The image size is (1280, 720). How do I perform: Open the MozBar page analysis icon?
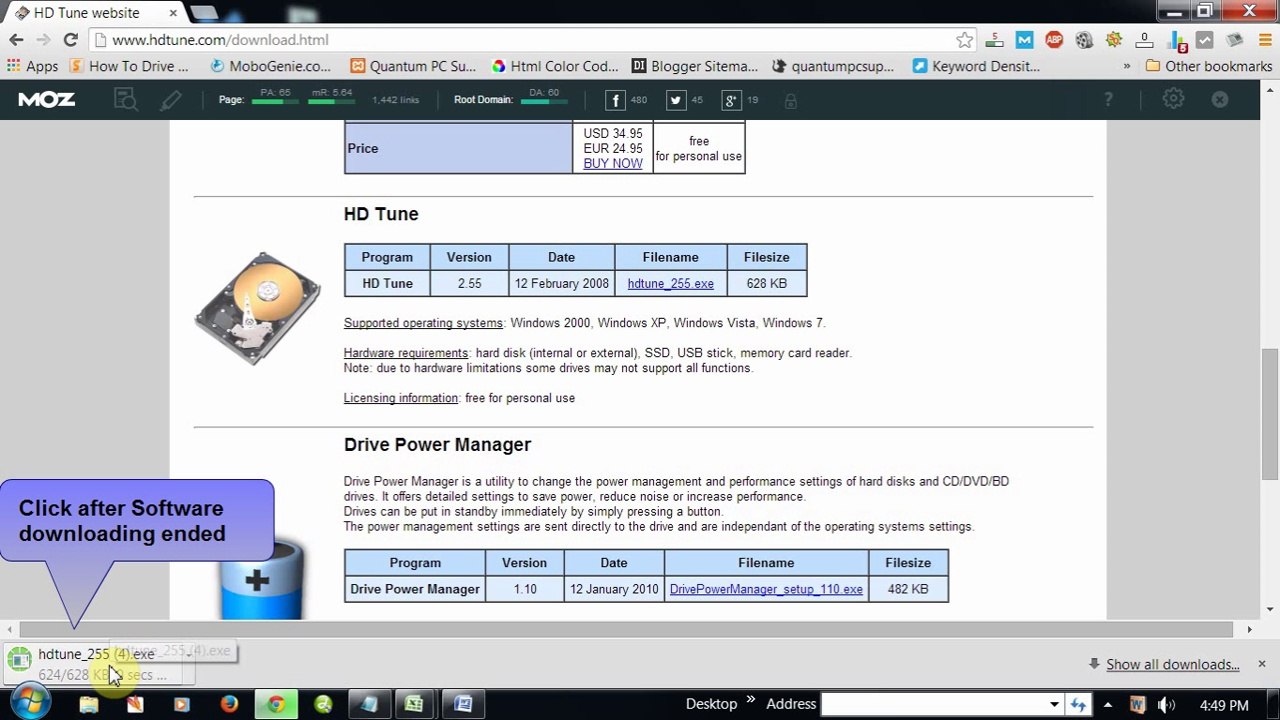[125, 99]
